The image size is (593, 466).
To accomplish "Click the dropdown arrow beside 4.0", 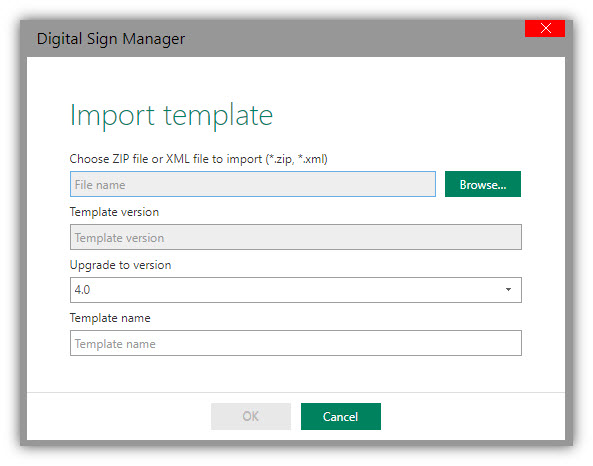I will pos(508,290).
